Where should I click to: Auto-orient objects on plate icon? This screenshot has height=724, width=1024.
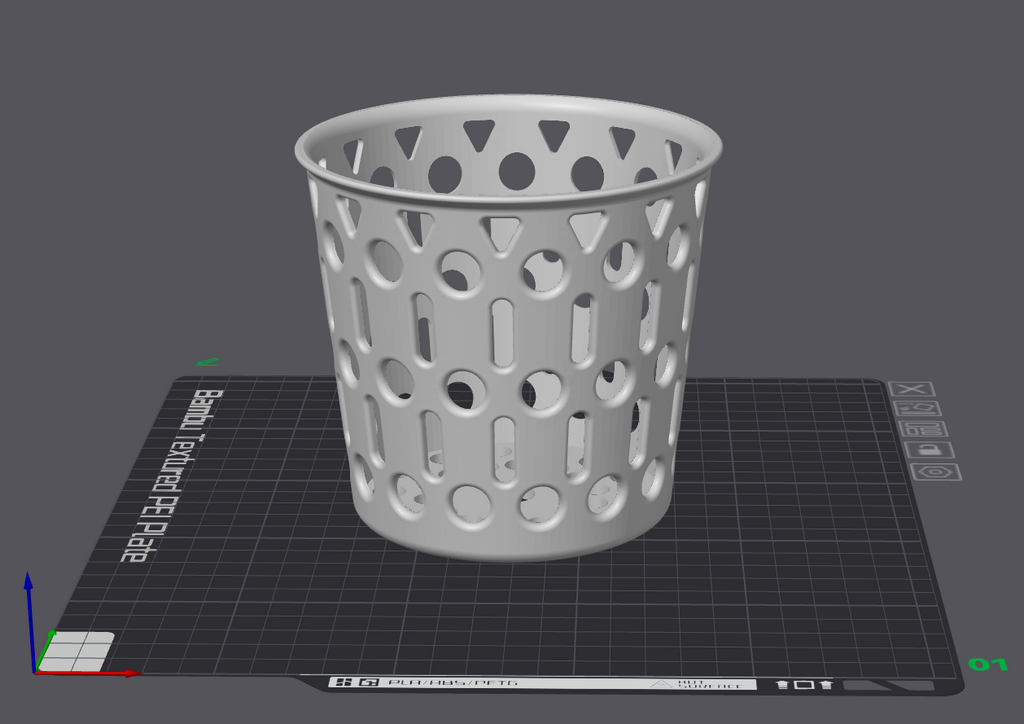(919, 409)
